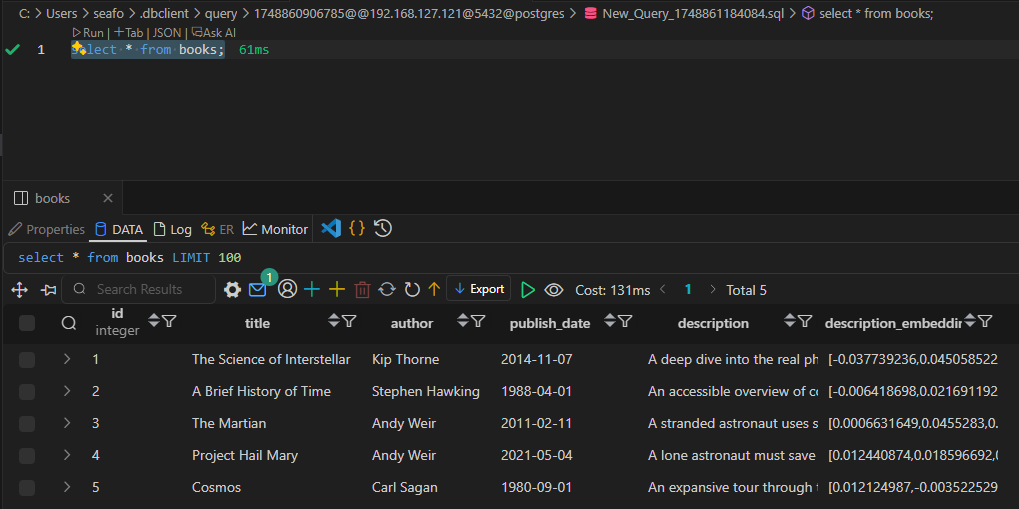Click the settings gear icon
Image resolution: width=1019 pixels, height=509 pixels.
pyautogui.click(x=232, y=290)
